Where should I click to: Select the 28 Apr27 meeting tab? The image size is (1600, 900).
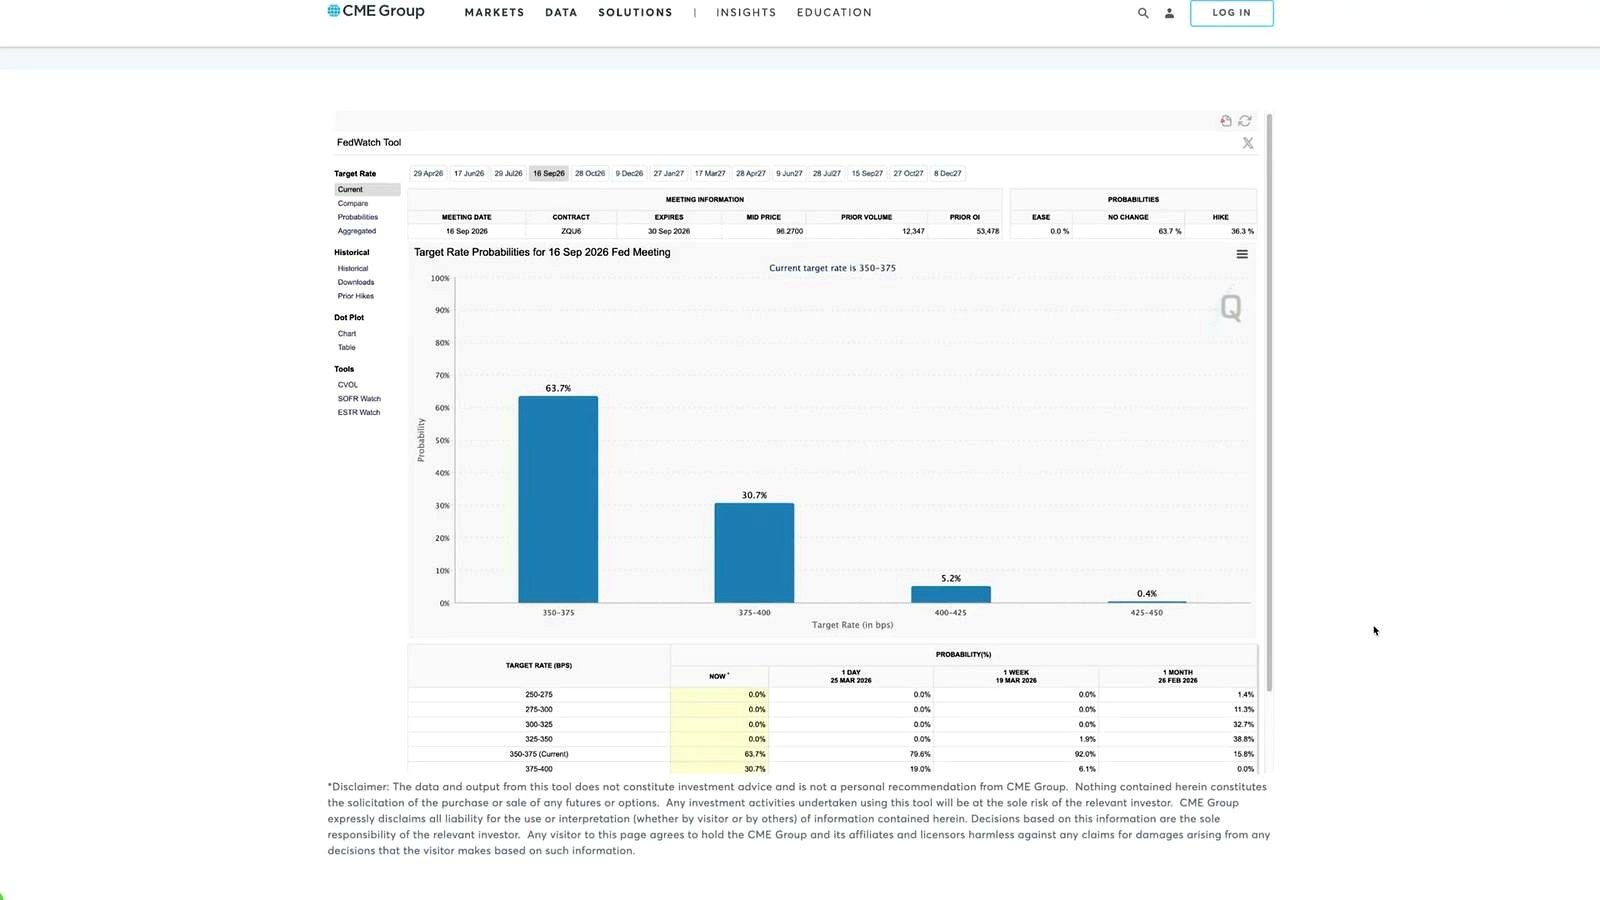pyautogui.click(x=751, y=174)
